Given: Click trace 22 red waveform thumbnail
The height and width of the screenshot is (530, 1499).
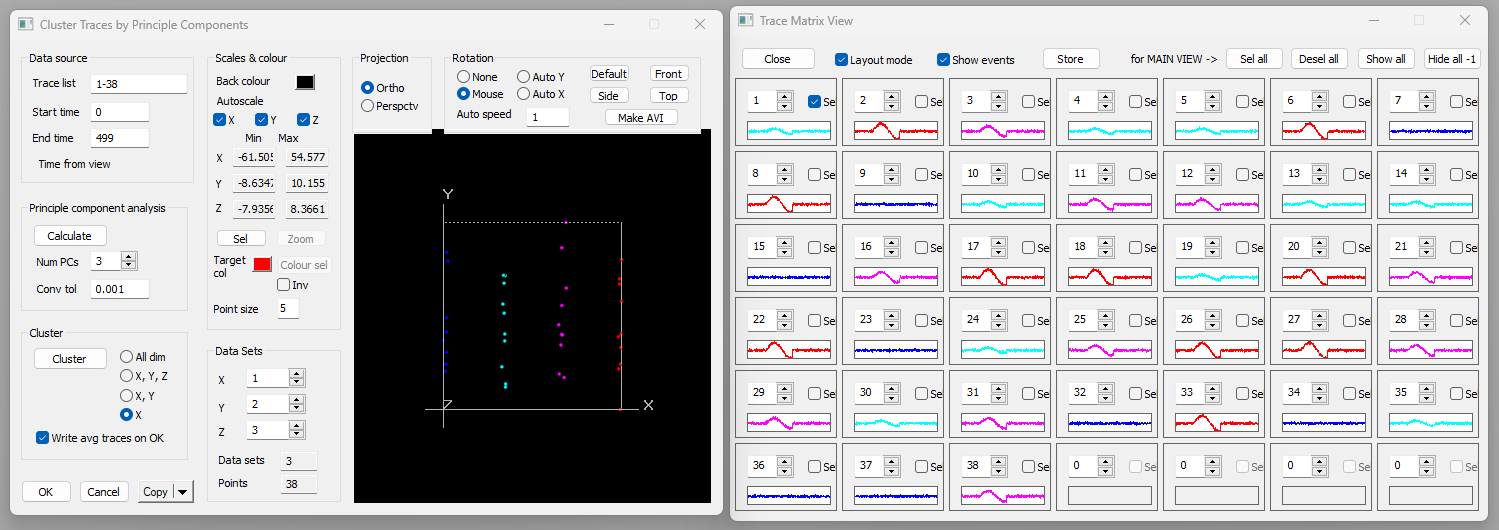Looking at the screenshot, I should coord(789,350).
